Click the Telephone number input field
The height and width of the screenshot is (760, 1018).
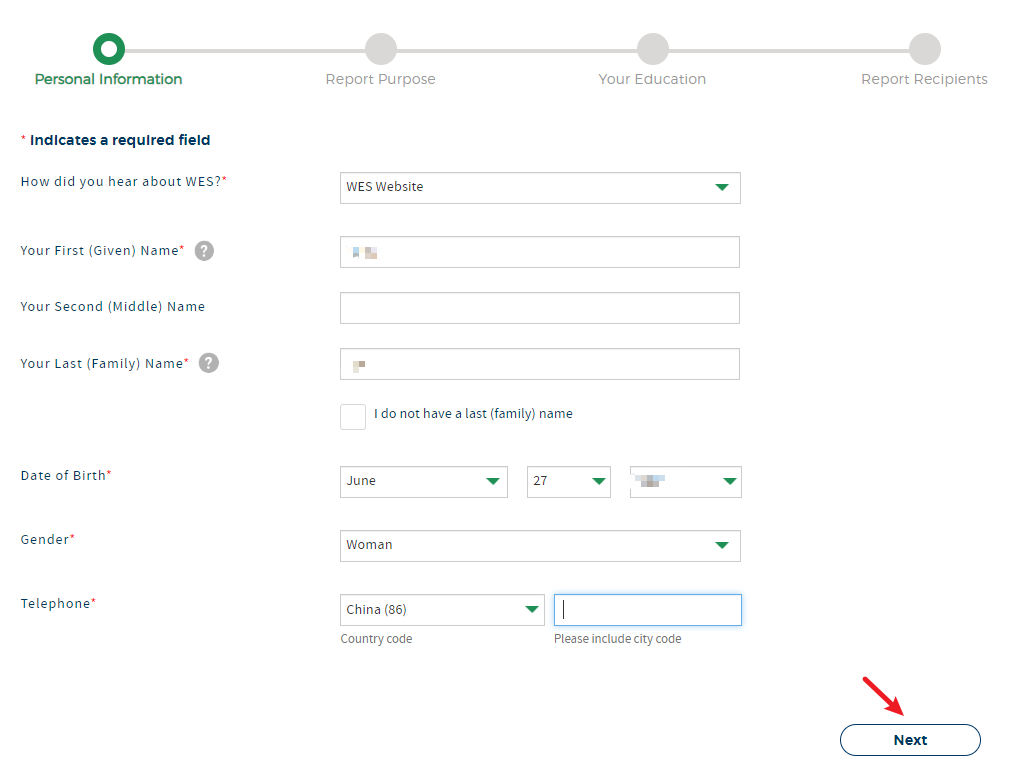point(648,610)
